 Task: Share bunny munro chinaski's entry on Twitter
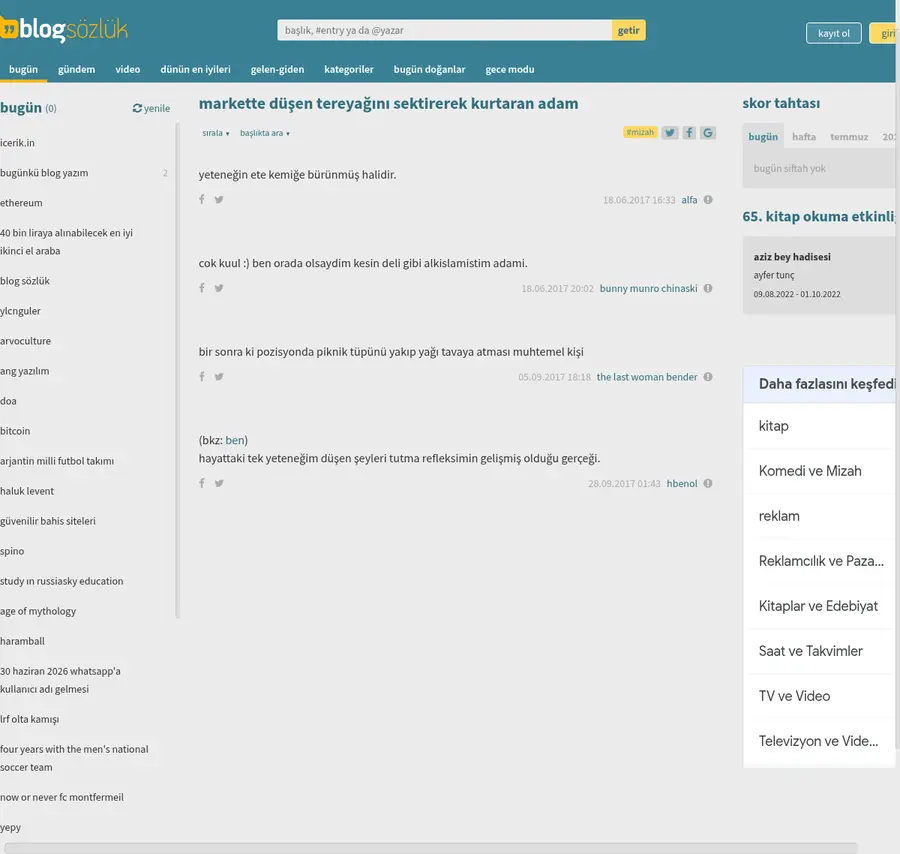coord(219,288)
